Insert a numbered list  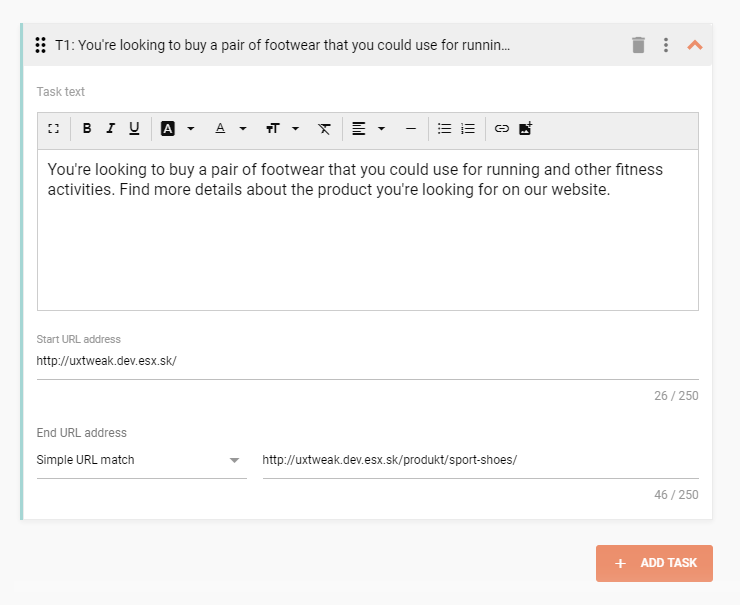468,128
